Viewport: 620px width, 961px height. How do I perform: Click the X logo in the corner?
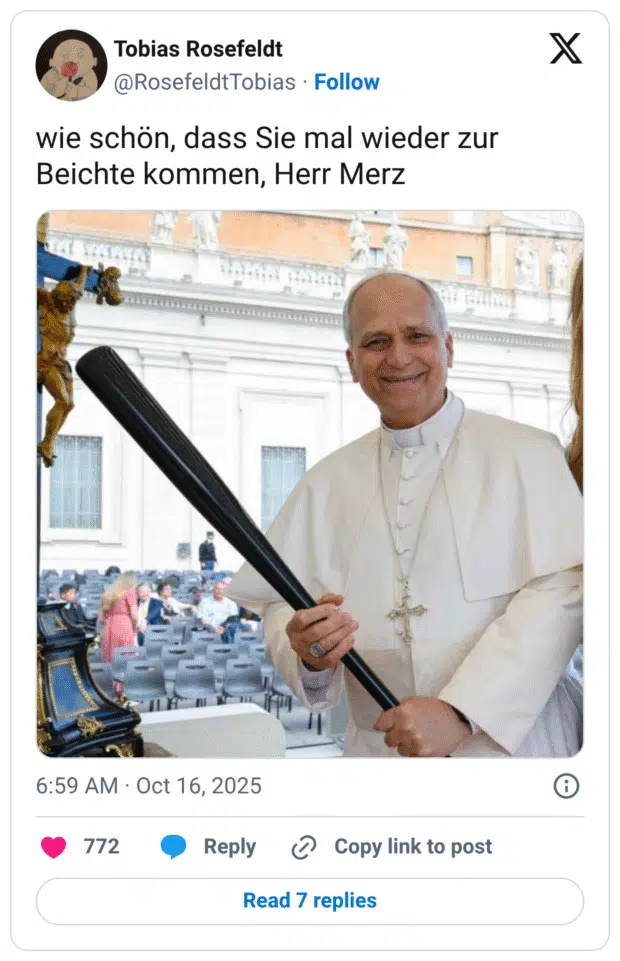tap(565, 48)
